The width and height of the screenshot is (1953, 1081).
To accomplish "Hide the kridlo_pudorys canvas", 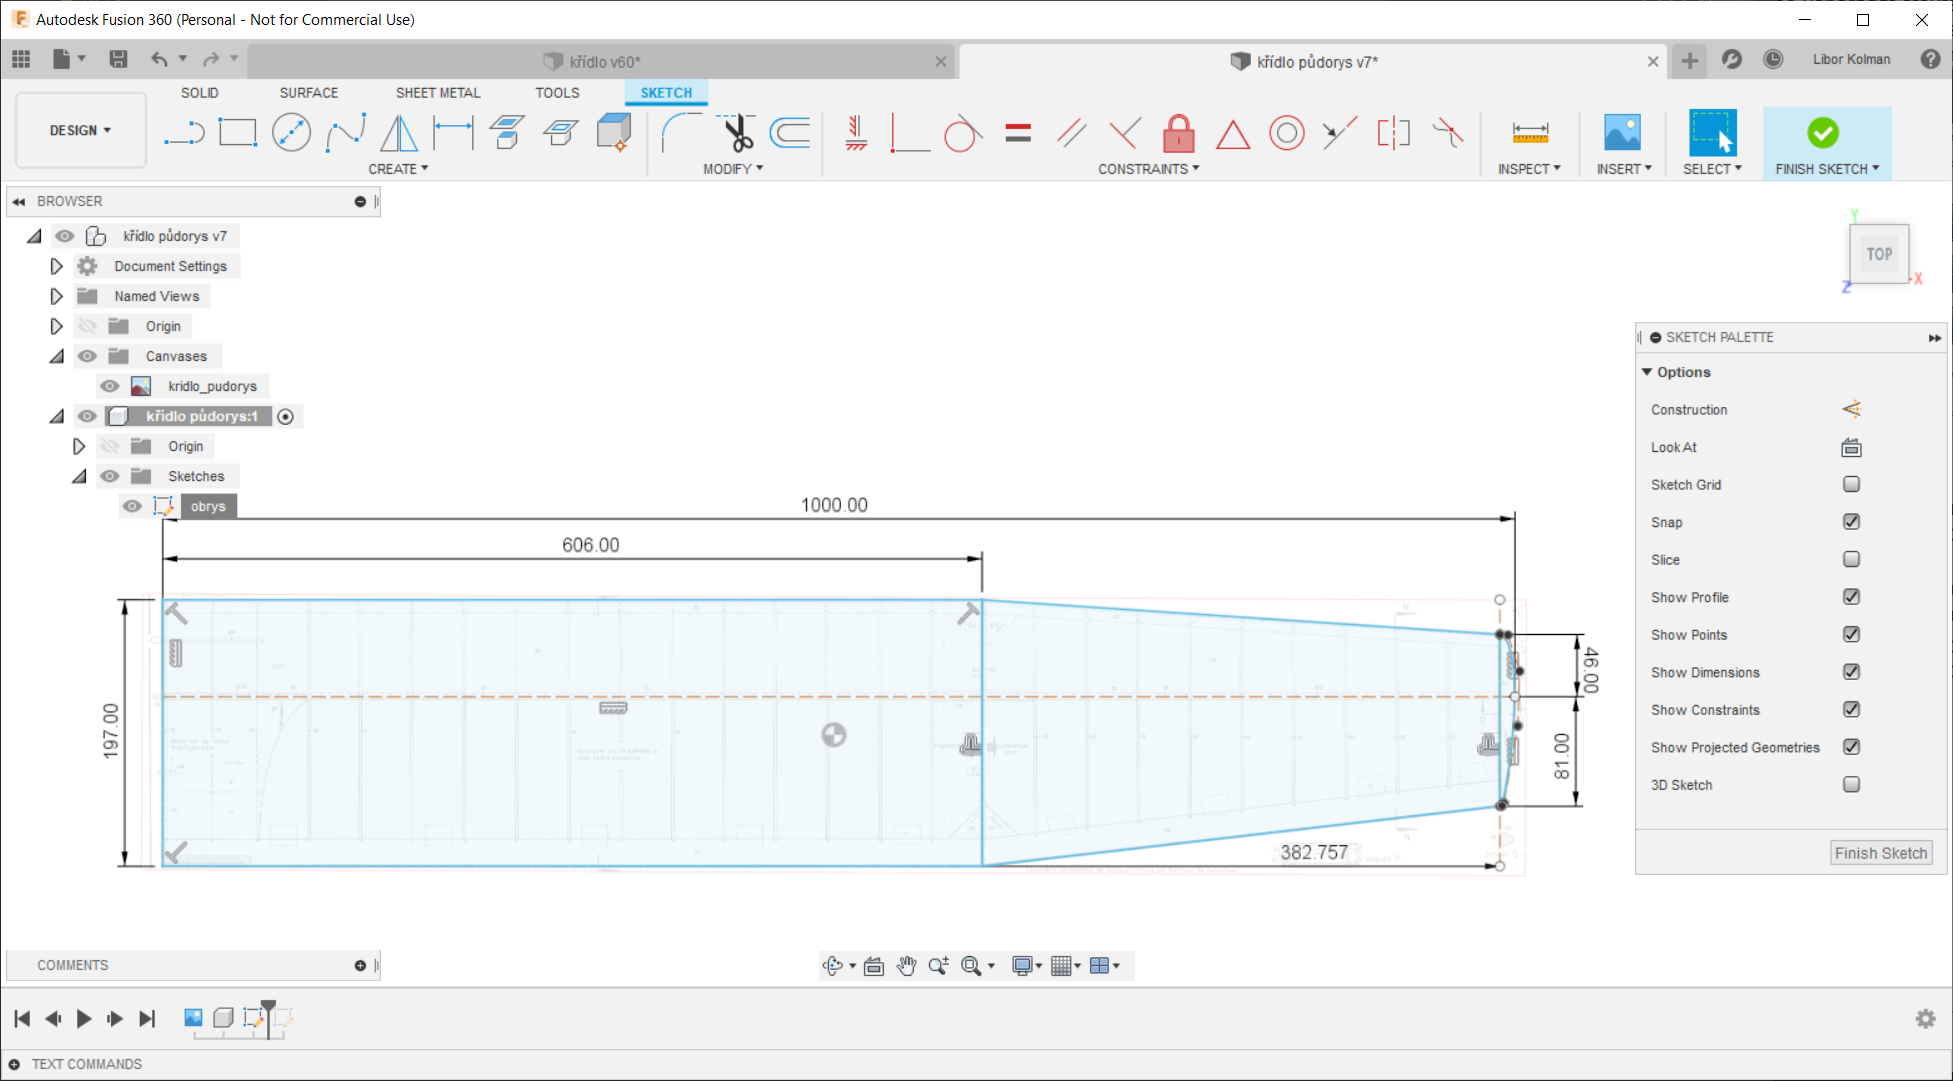I will [110, 386].
